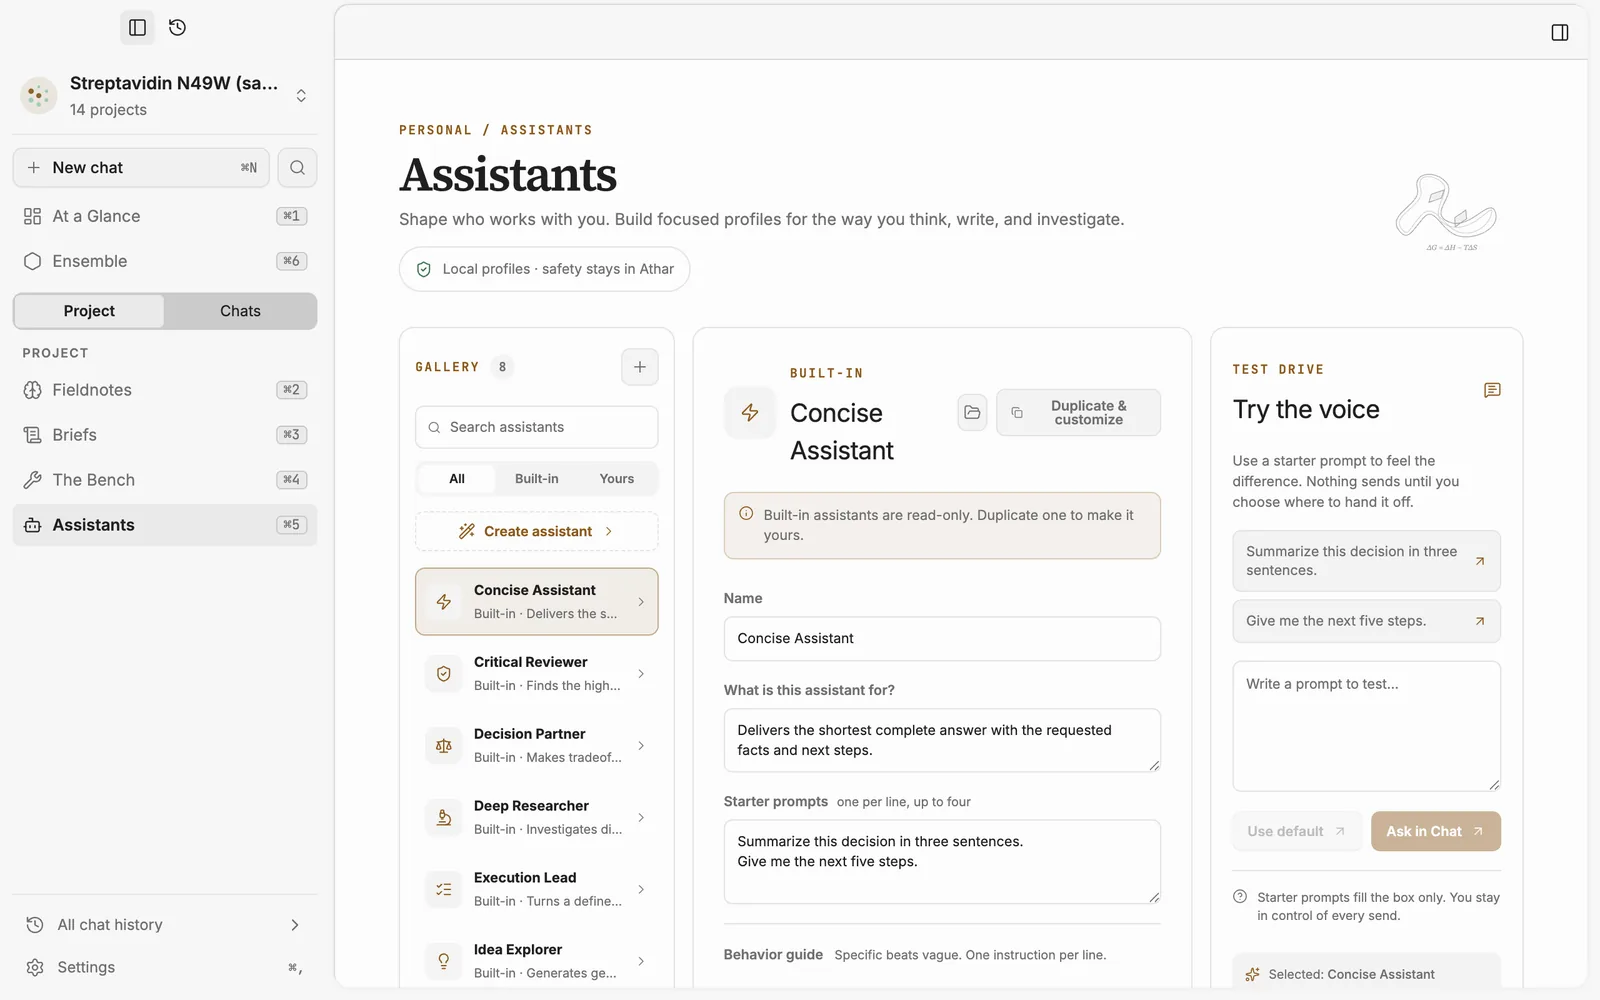Switch sidebar to the Project tab
Viewport: 1600px width, 1000px height.
(89, 311)
